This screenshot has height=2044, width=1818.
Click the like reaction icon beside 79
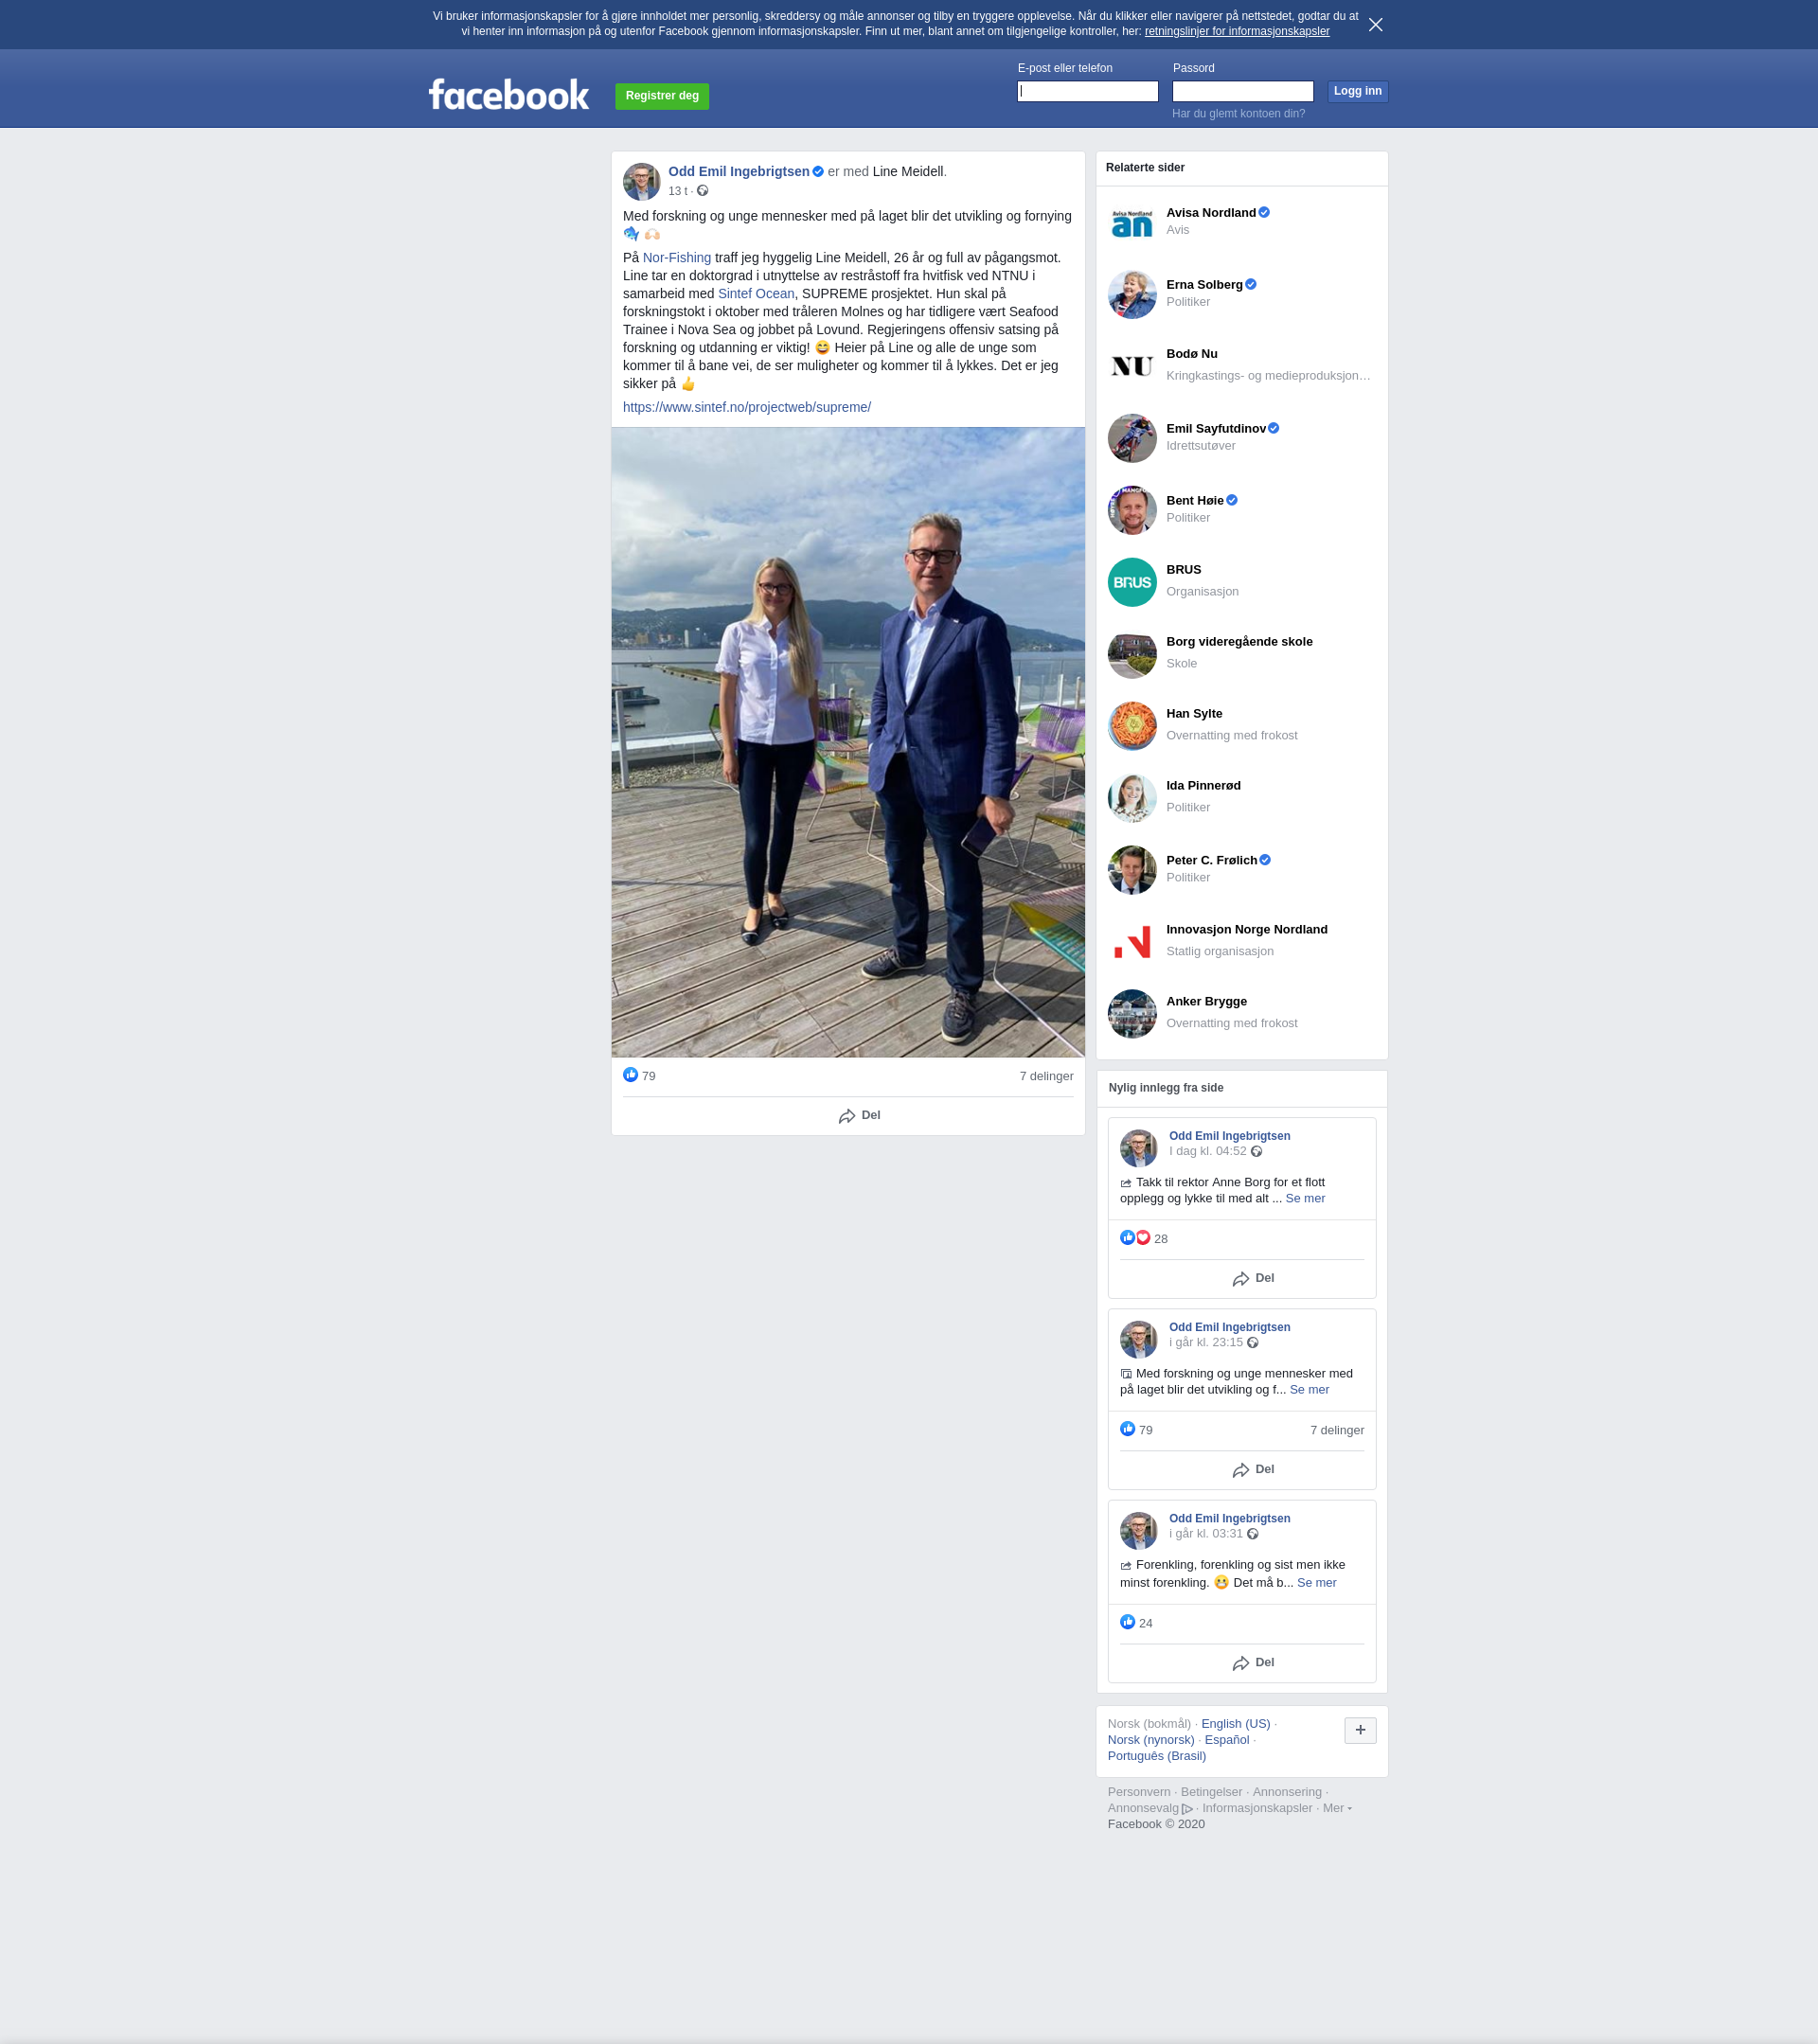[630, 1075]
